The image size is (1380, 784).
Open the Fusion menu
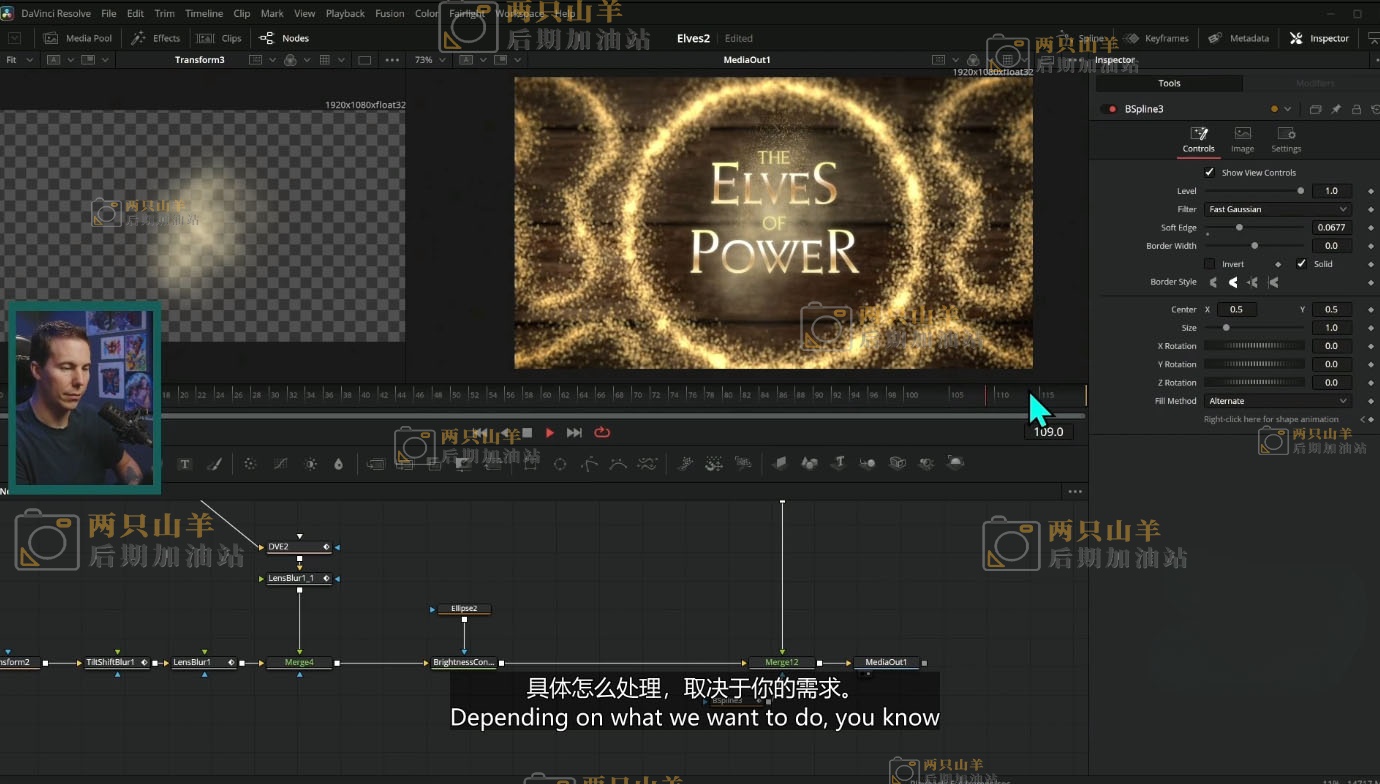pos(389,14)
